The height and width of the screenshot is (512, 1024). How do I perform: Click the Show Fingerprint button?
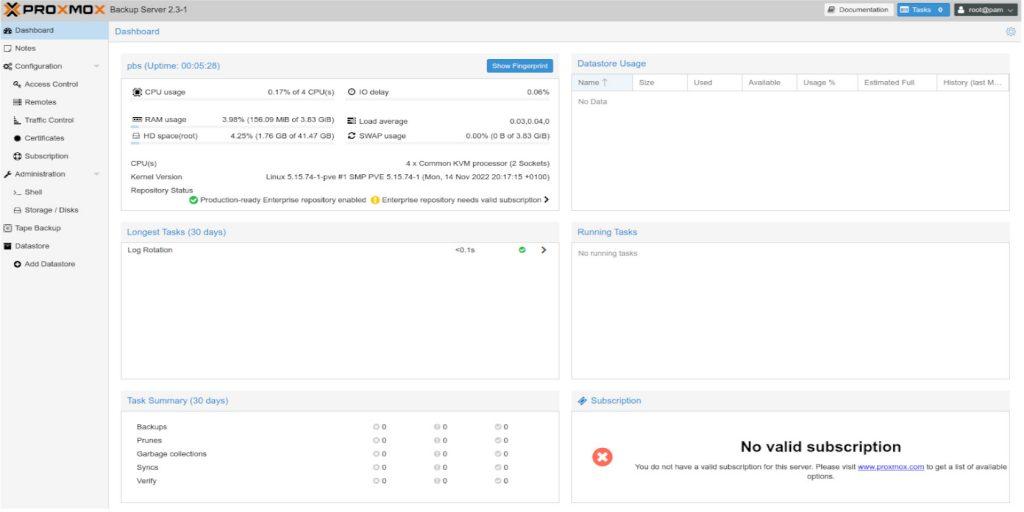520,66
